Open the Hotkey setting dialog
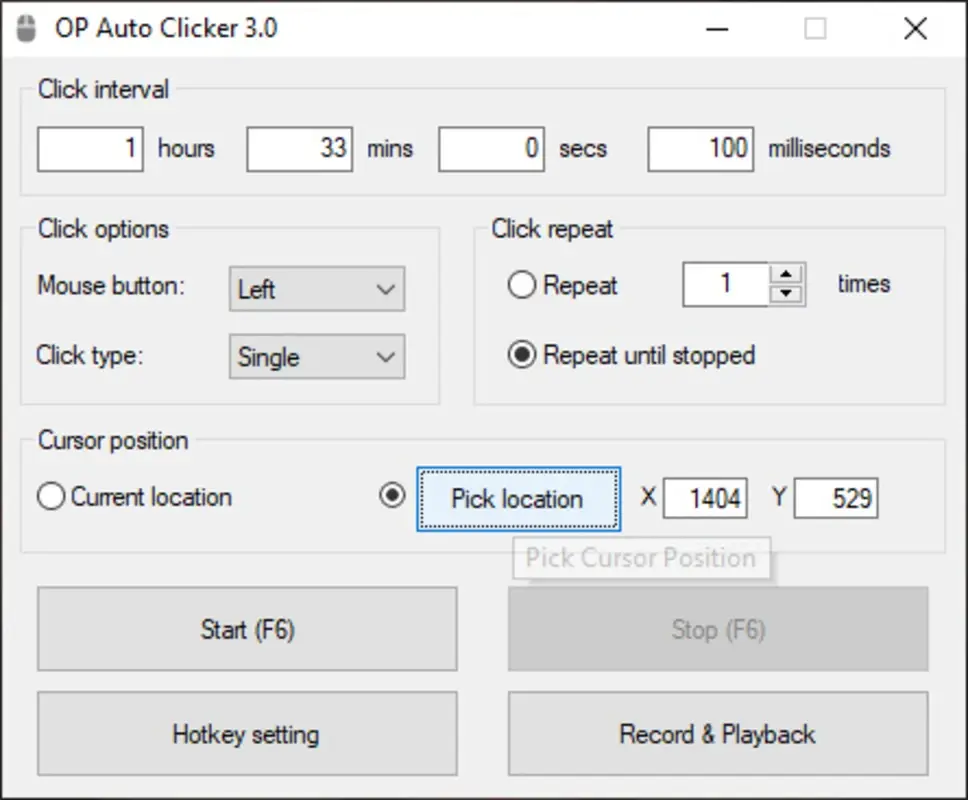The height and width of the screenshot is (800, 968). coord(246,734)
